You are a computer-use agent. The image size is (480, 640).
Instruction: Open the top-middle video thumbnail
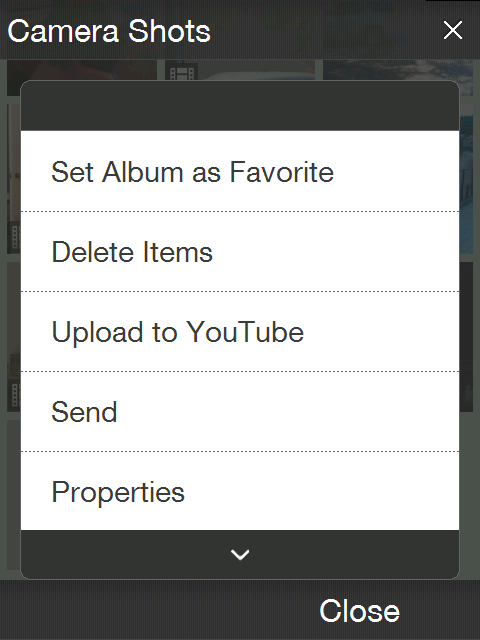[x=240, y=70]
